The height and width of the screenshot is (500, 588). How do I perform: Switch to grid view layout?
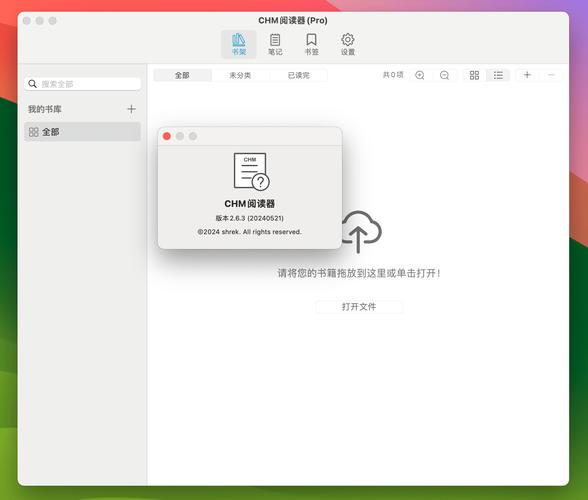click(474, 75)
